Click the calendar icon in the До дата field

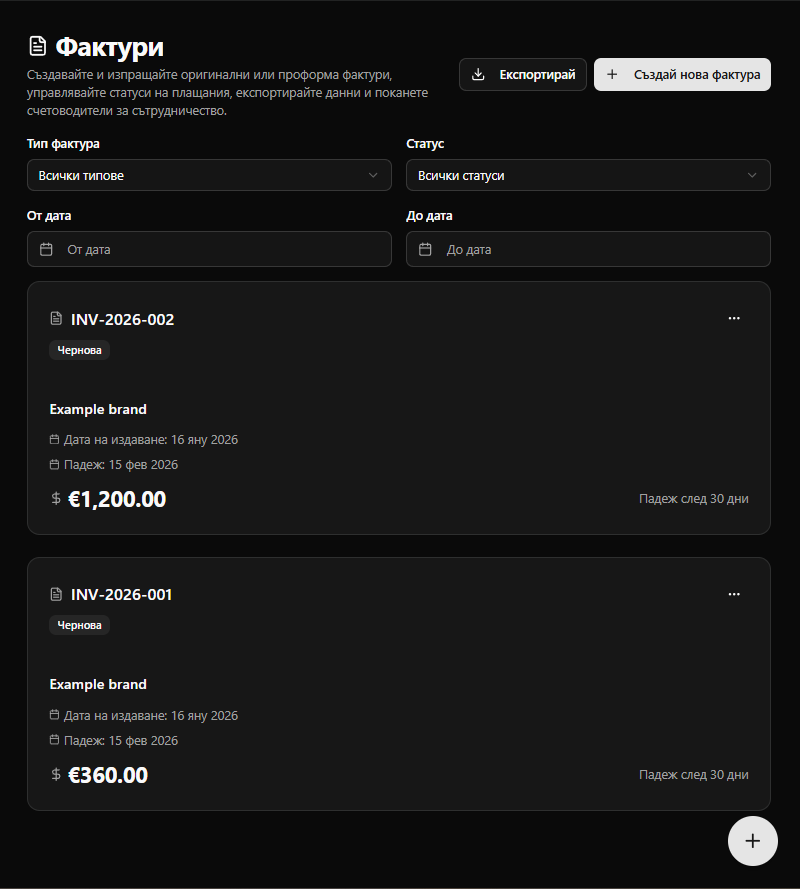425,249
